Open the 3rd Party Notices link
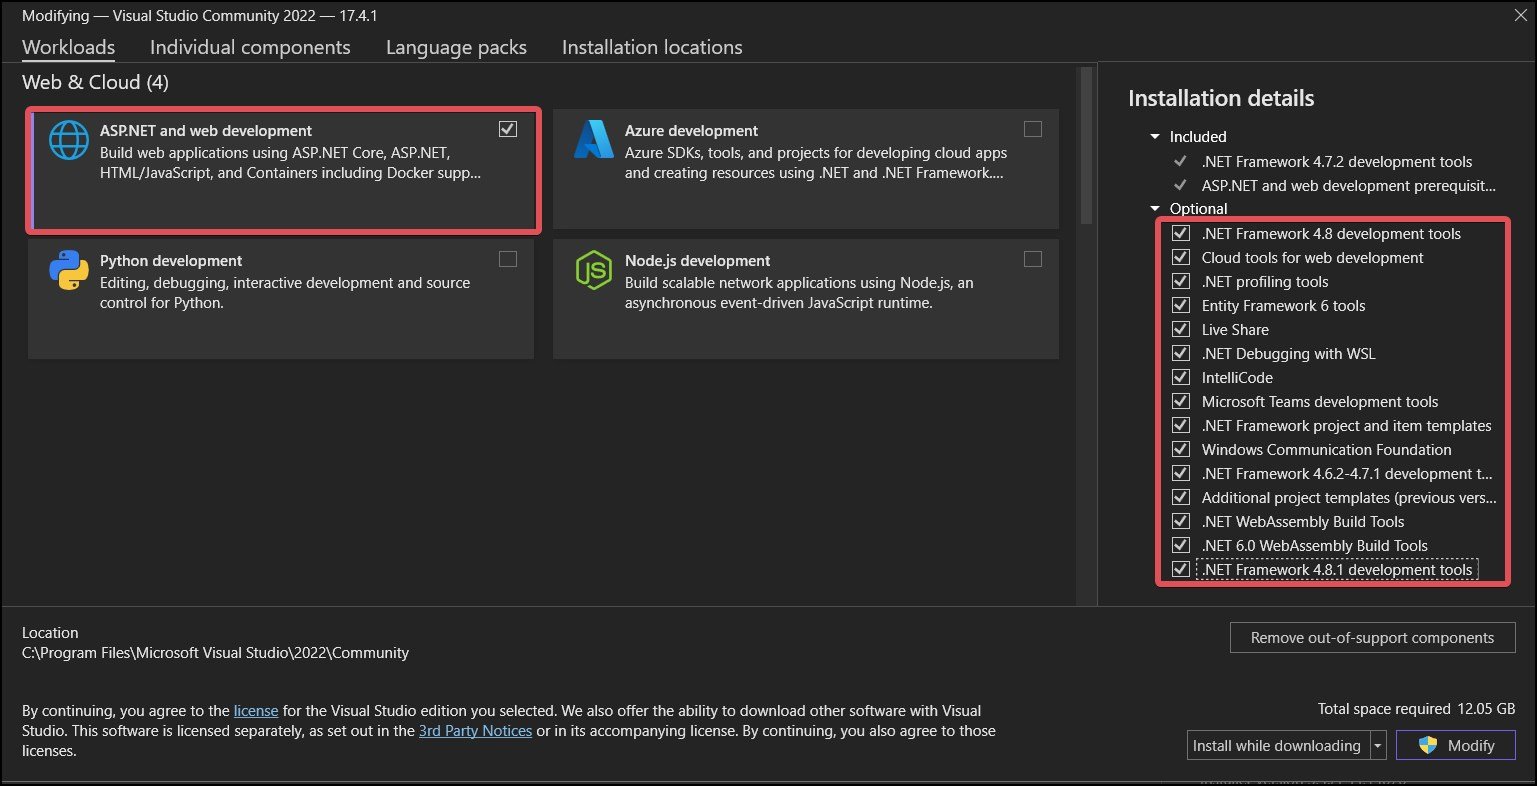 (x=475, y=731)
